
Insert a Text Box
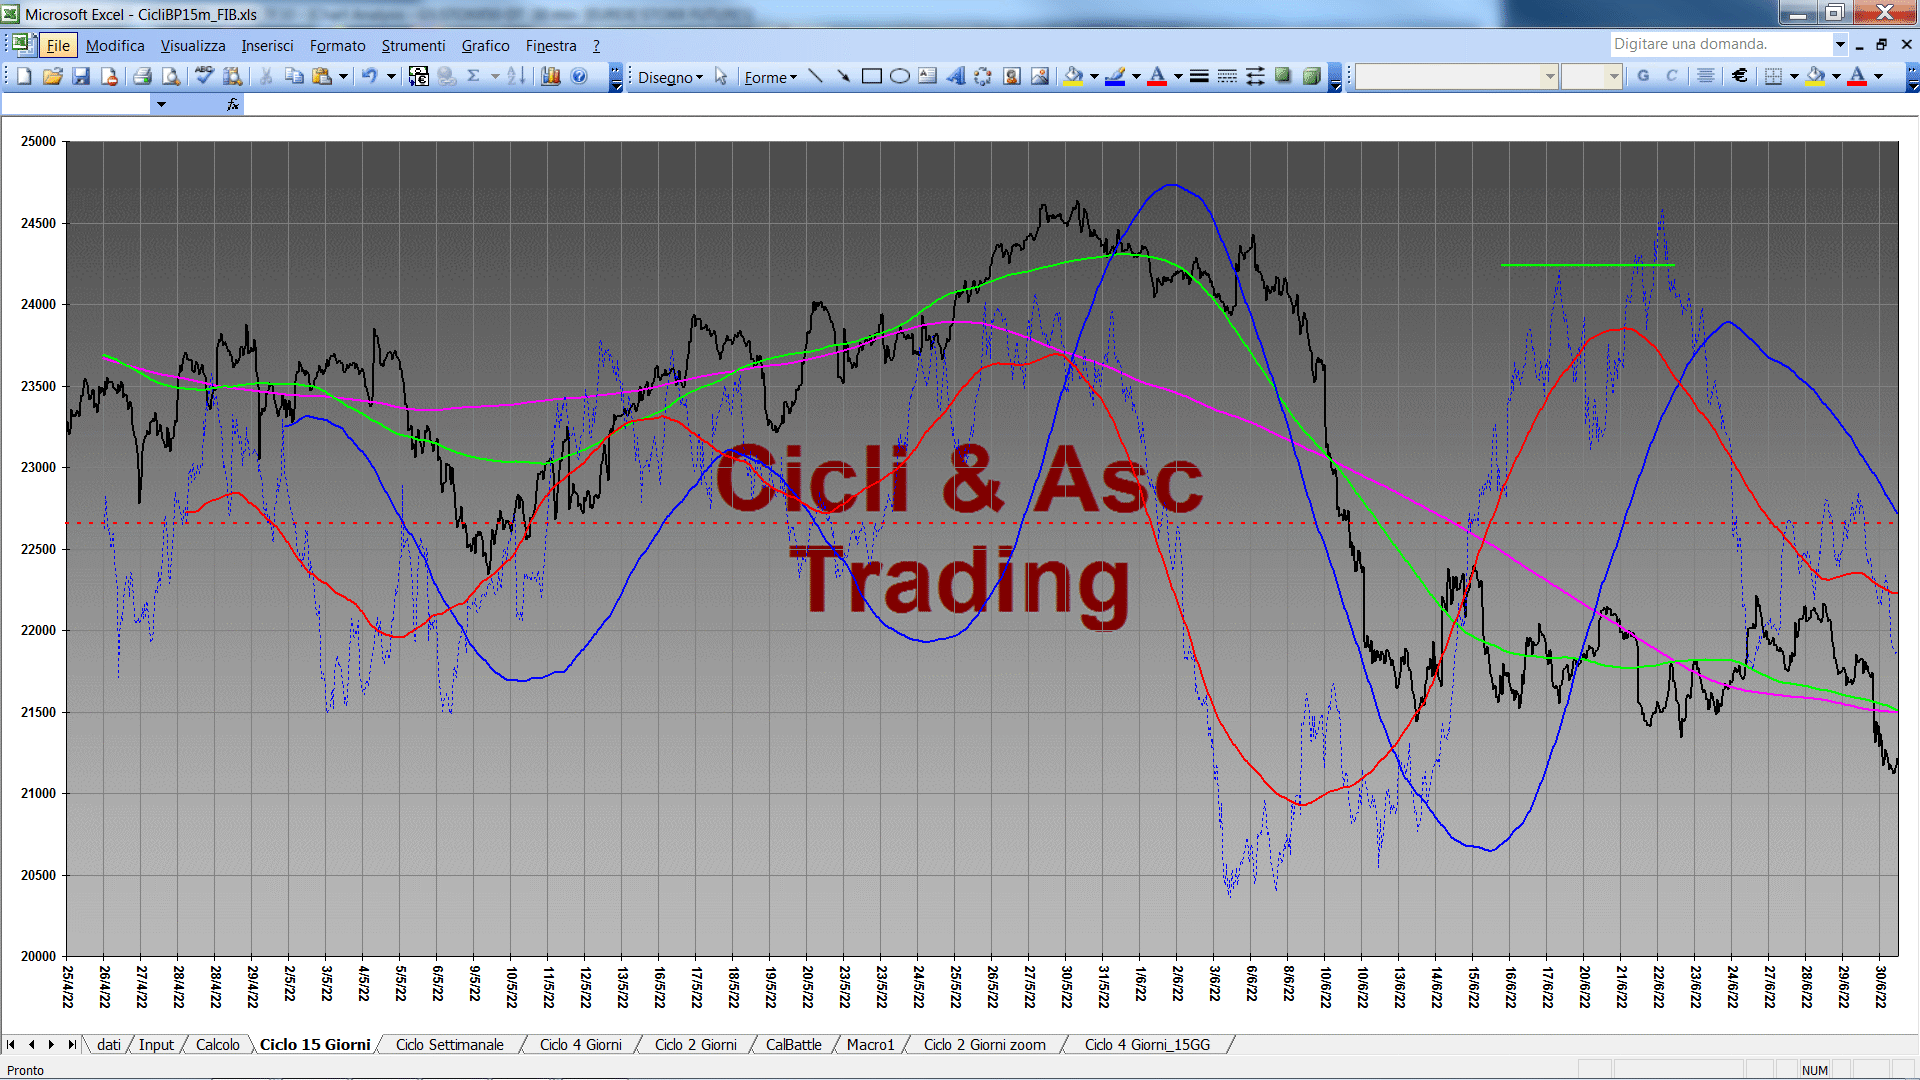click(928, 76)
